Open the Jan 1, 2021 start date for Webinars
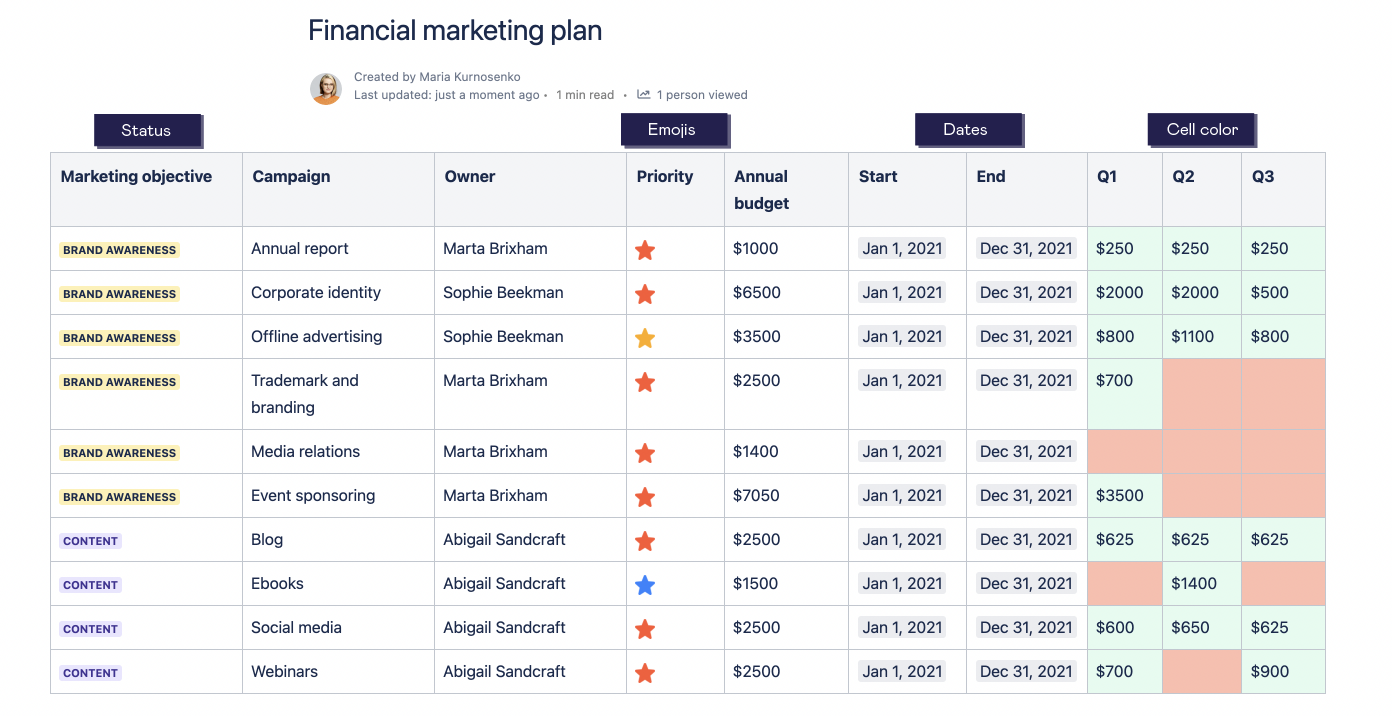Viewport: 1392px width, 716px height. [902, 671]
